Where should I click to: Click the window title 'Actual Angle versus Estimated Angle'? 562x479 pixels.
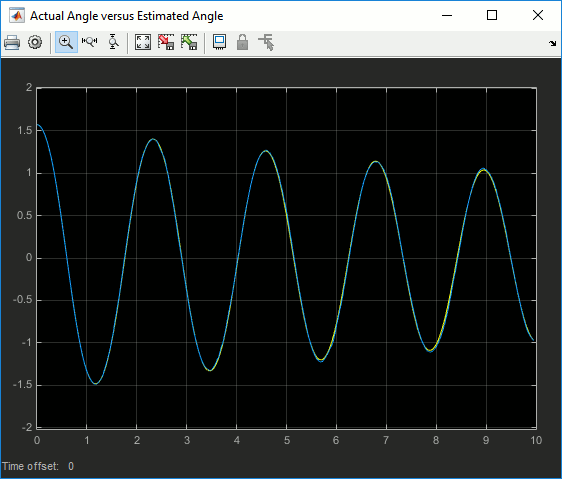[127, 16]
